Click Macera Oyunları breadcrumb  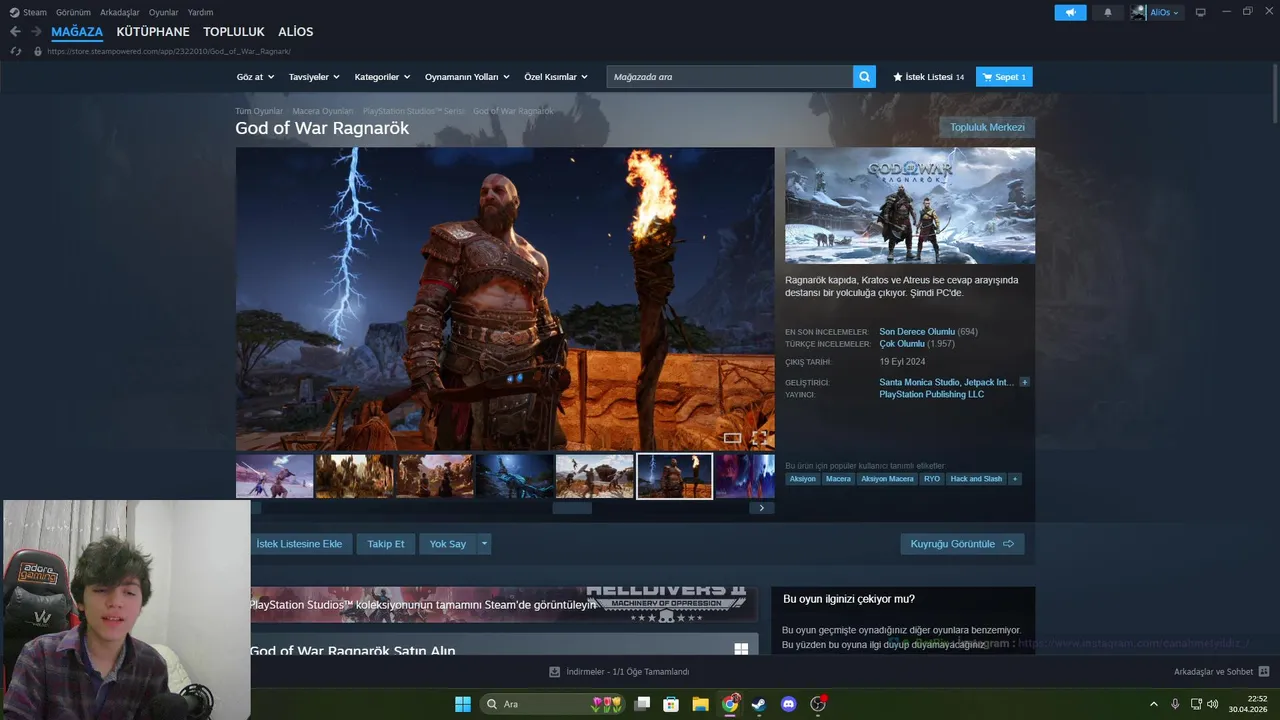pos(322,111)
